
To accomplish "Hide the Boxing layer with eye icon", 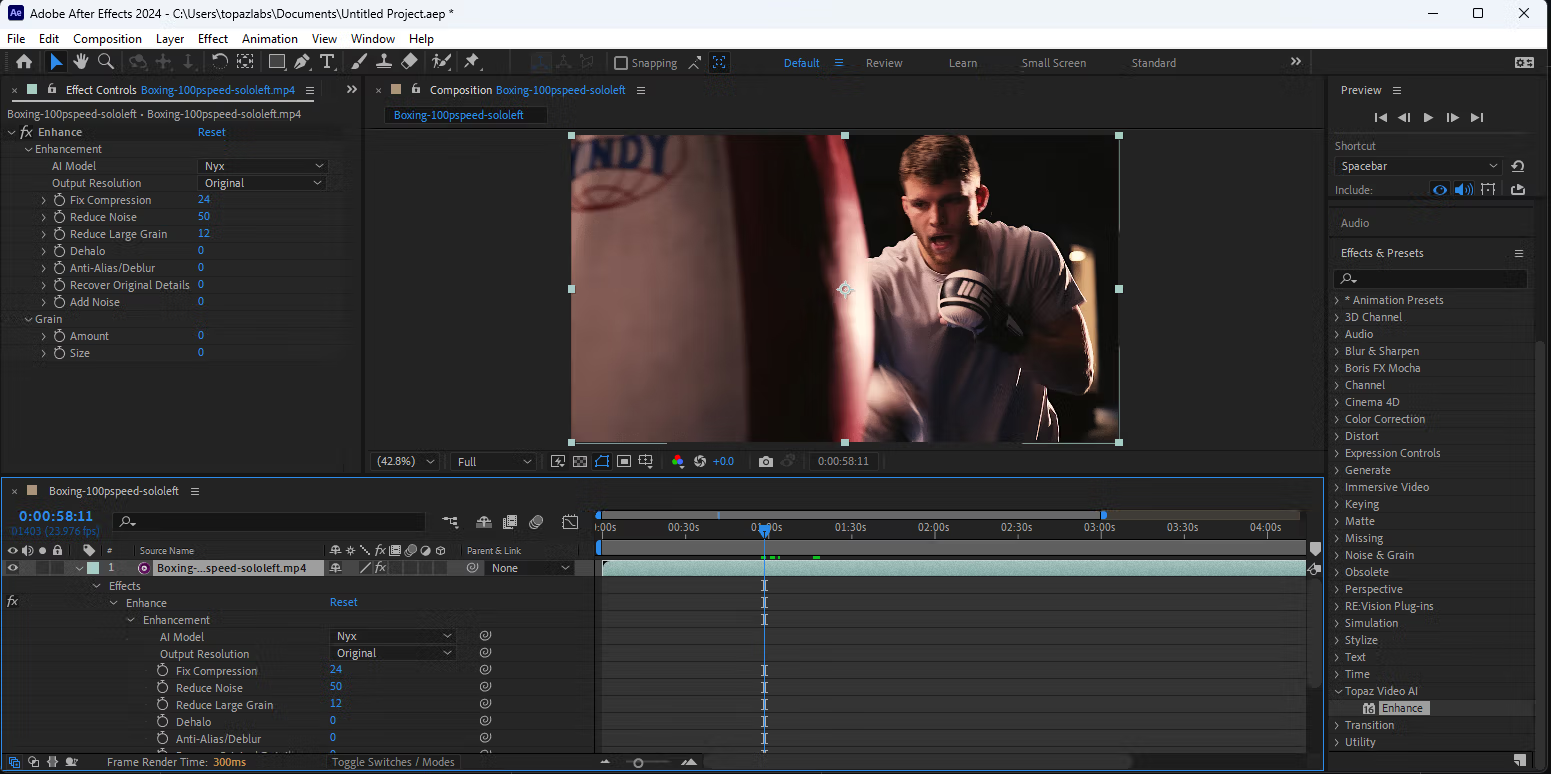I will coord(13,568).
